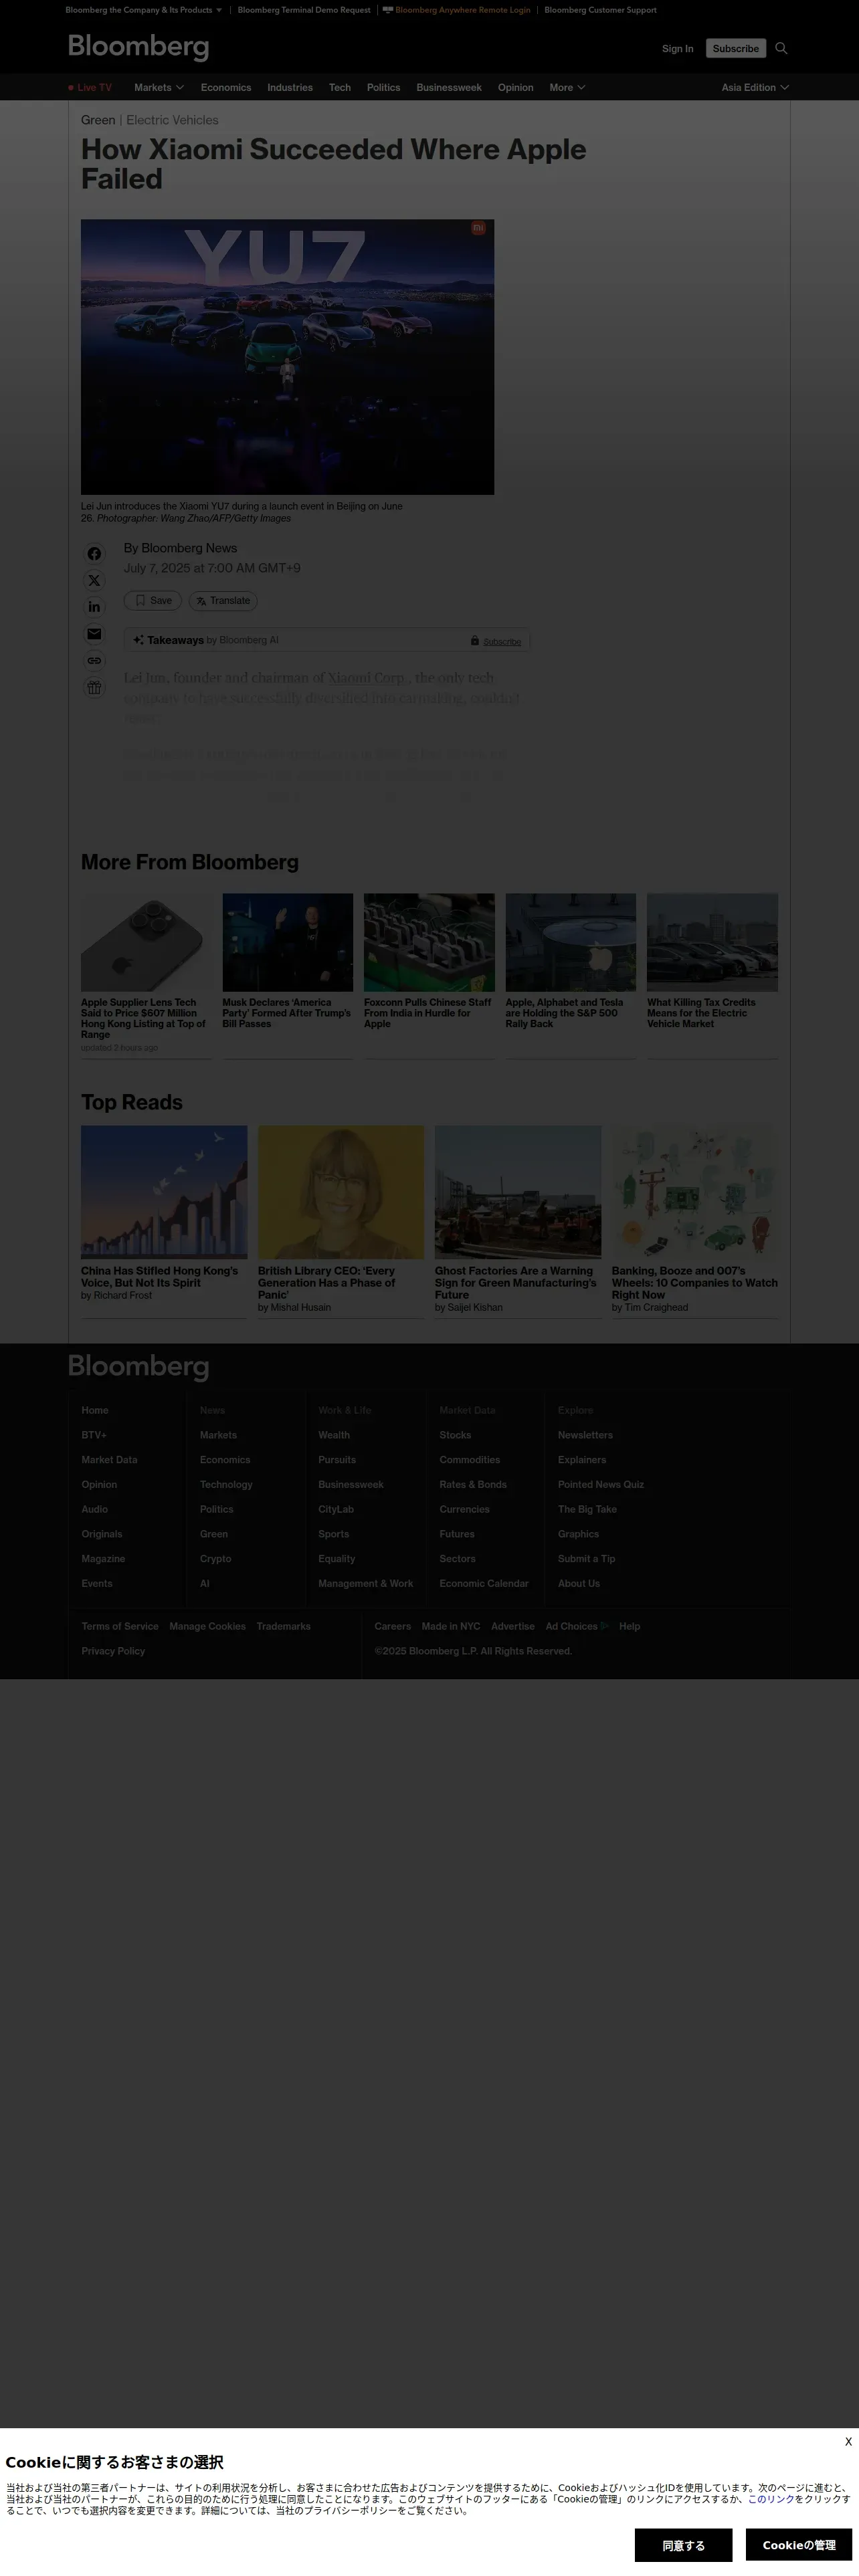Open Tech in navigation bar
The height and width of the screenshot is (2576, 859).
[340, 88]
